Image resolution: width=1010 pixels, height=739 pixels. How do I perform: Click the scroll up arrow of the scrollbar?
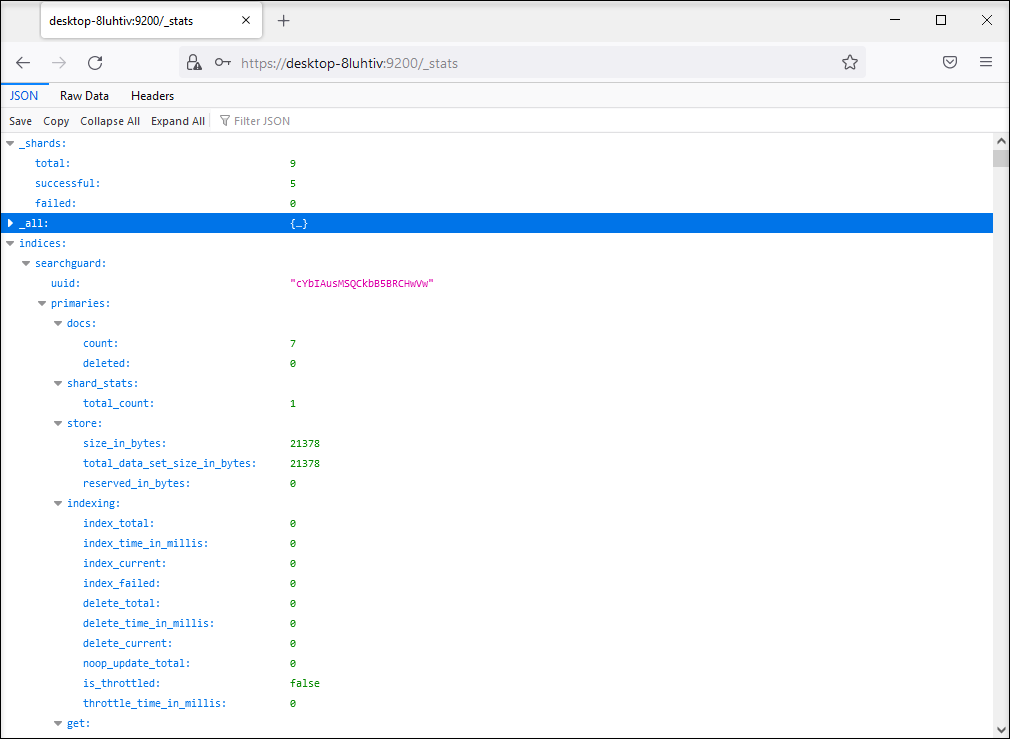point(1000,141)
